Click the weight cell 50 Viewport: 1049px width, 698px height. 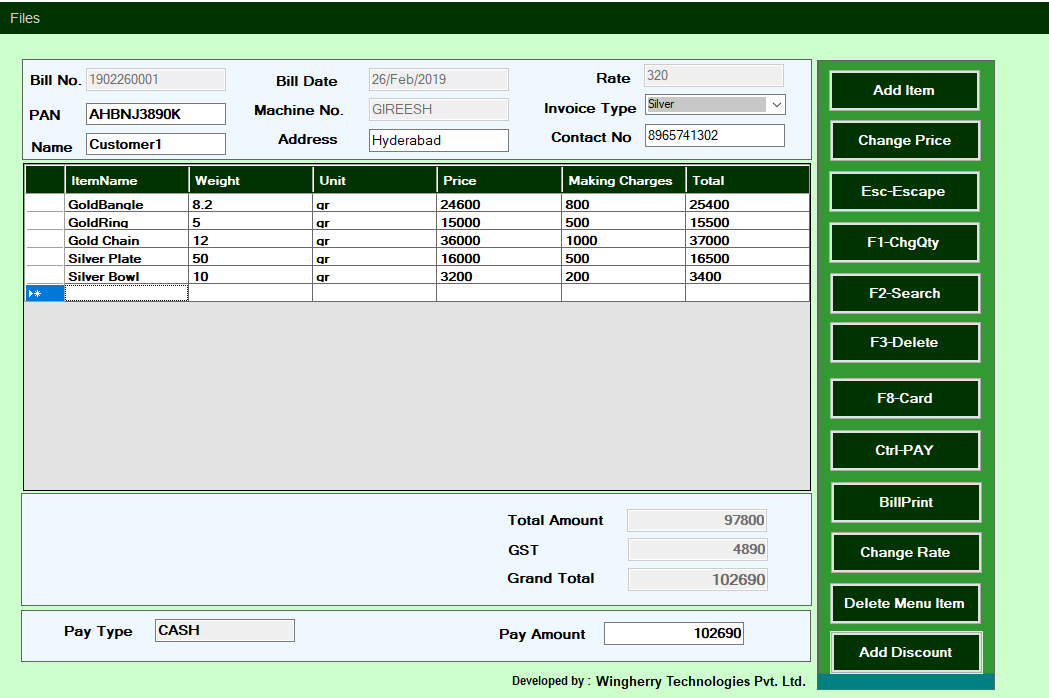(x=250, y=258)
